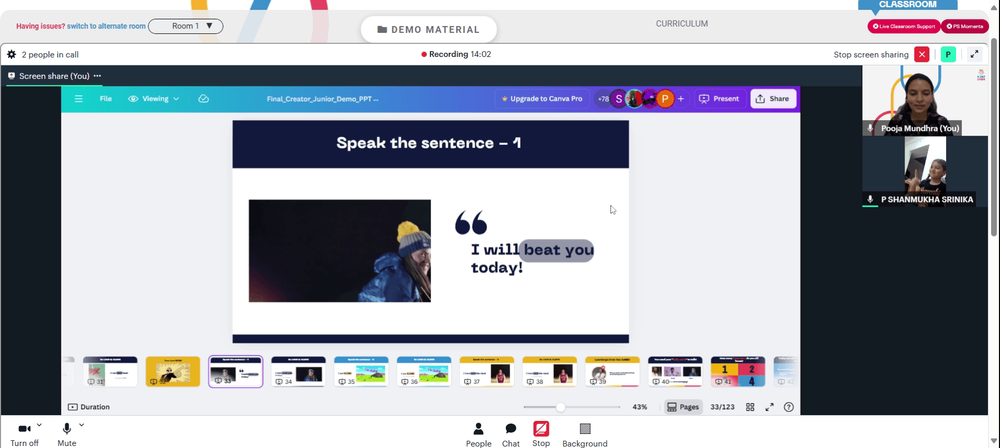Click the 43% zoom level value
This screenshot has height=448, width=1000.
point(640,407)
